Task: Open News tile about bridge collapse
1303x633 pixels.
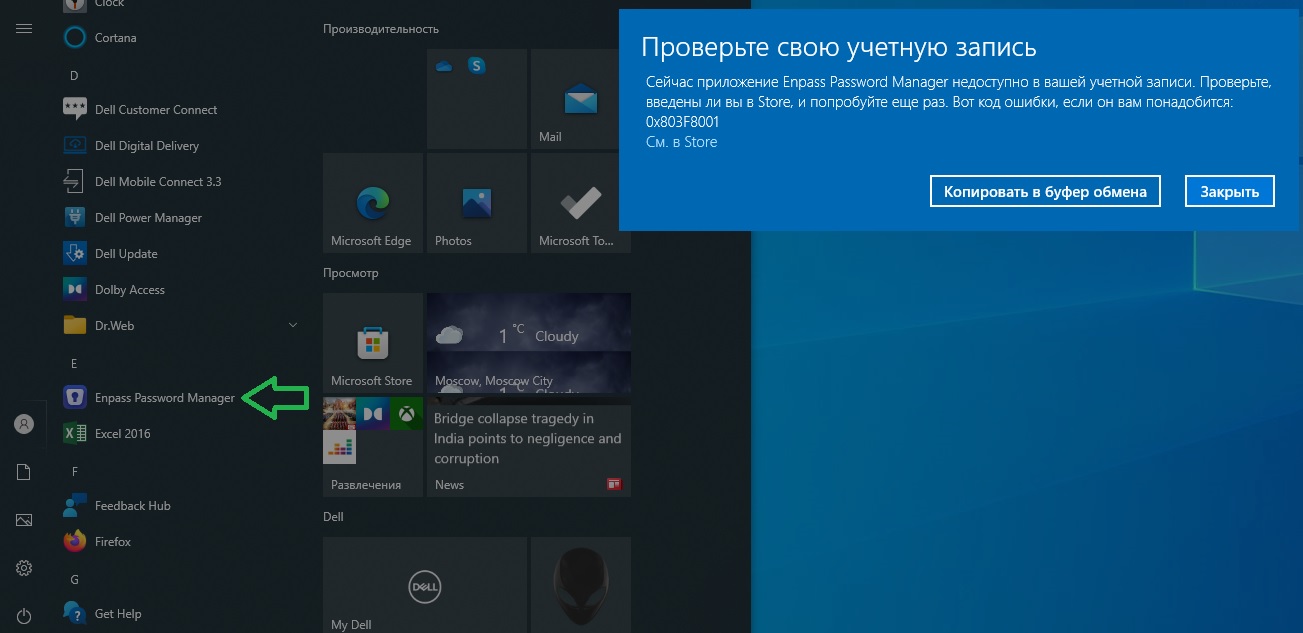Action: (529, 447)
